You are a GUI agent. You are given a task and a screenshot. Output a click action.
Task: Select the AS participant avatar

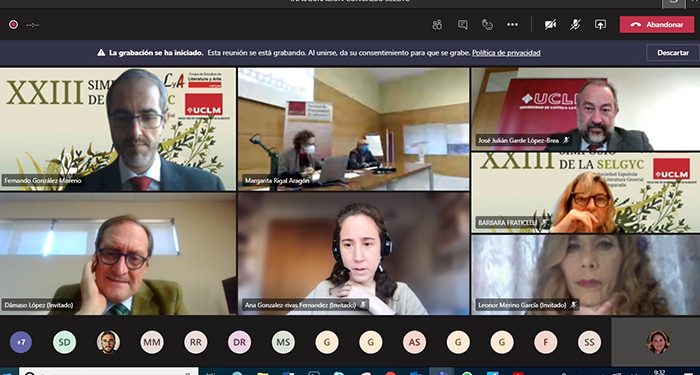tap(414, 342)
